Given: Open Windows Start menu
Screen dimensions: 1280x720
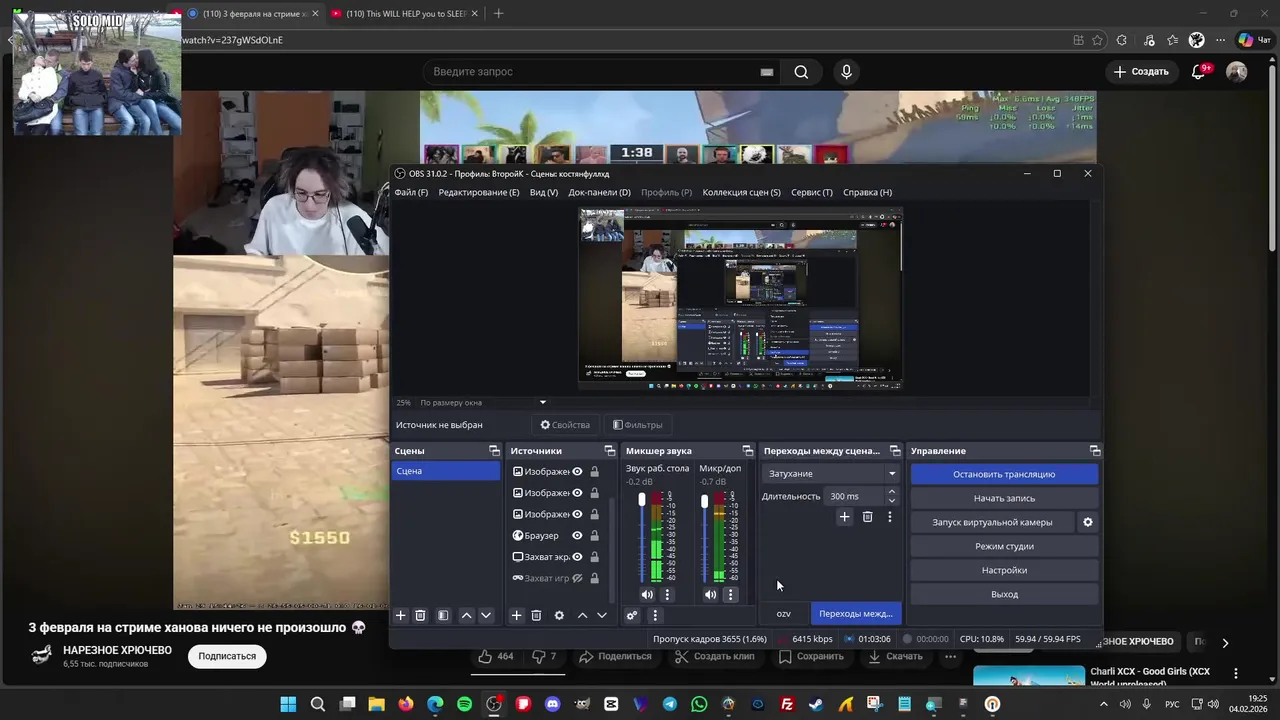Looking at the screenshot, I should point(288,704).
